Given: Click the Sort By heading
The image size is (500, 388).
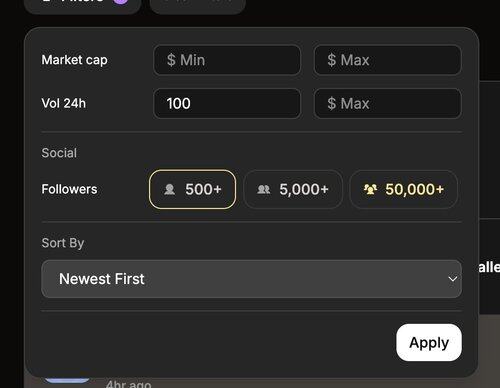Looking at the screenshot, I should tap(63, 243).
